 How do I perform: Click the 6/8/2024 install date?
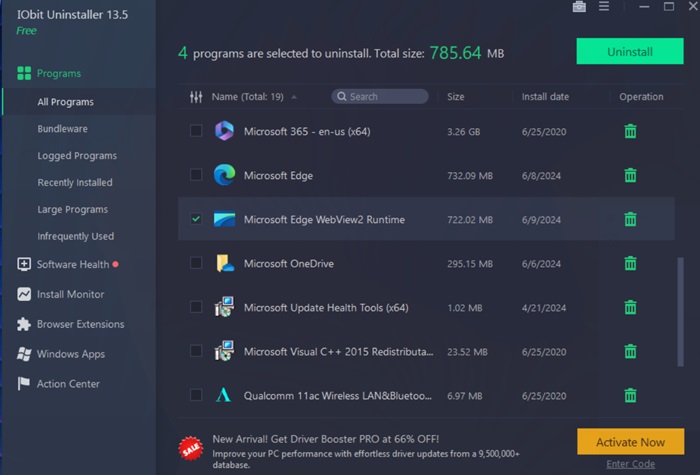(541, 176)
